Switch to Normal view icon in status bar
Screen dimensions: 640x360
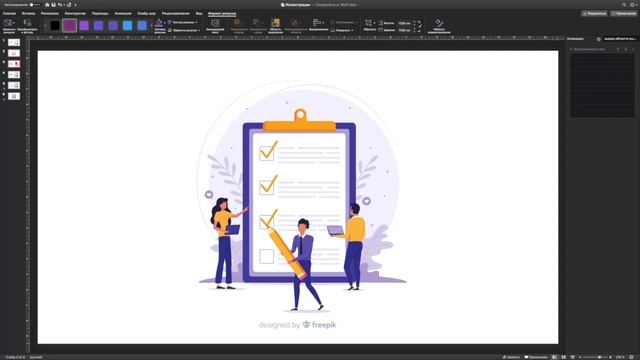(x=554, y=357)
